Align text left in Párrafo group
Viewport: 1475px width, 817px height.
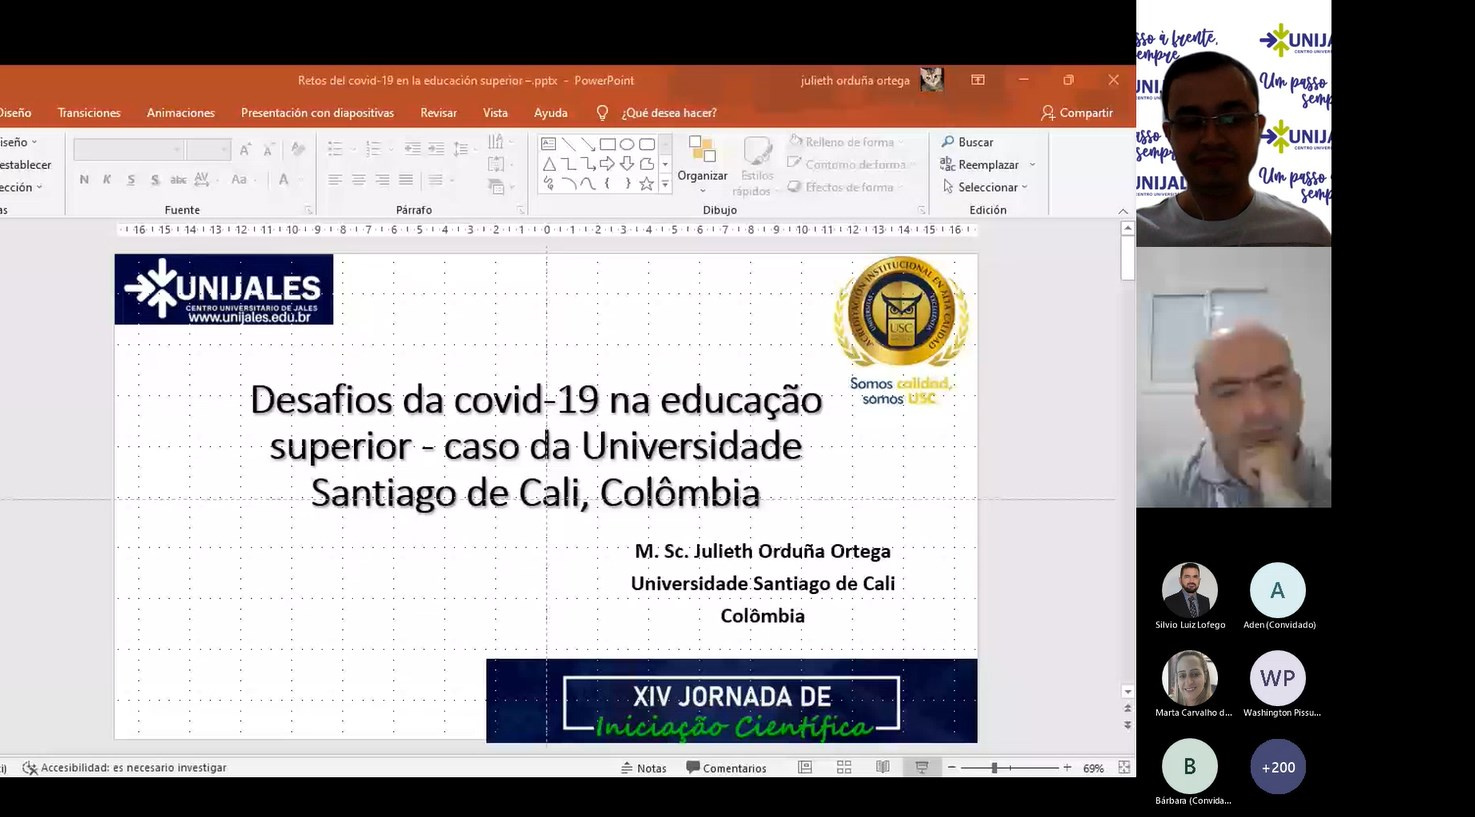click(x=335, y=180)
